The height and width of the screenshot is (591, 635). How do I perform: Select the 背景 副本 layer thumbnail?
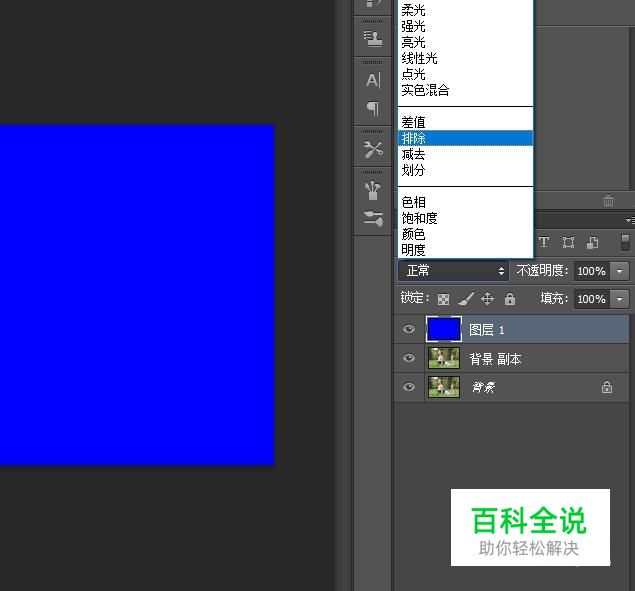click(x=444, y=358)
